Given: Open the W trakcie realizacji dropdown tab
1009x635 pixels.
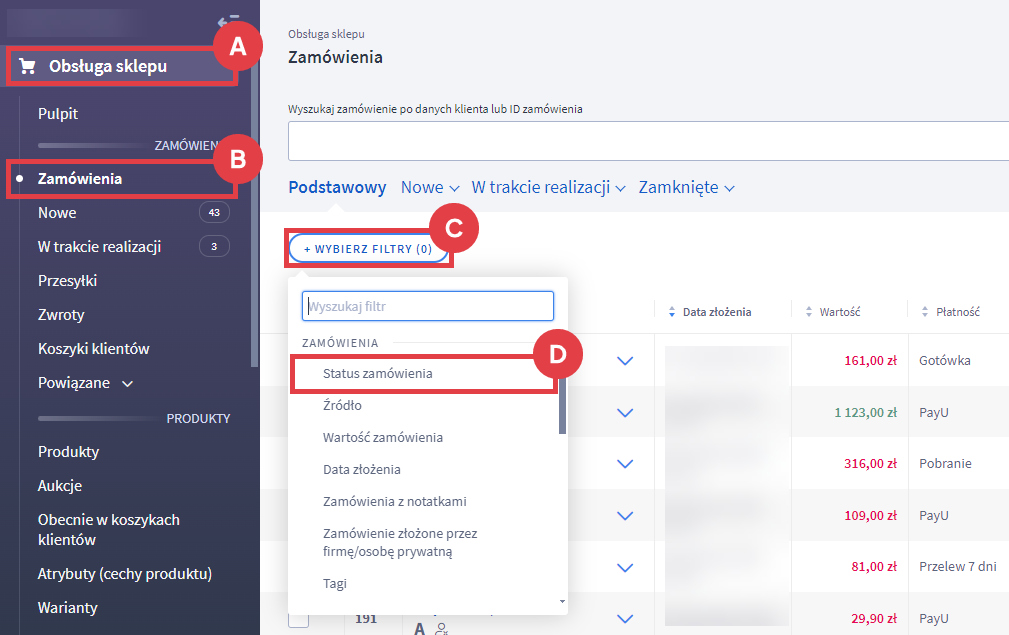Looking at the screenshot, I should click(548, 187).
